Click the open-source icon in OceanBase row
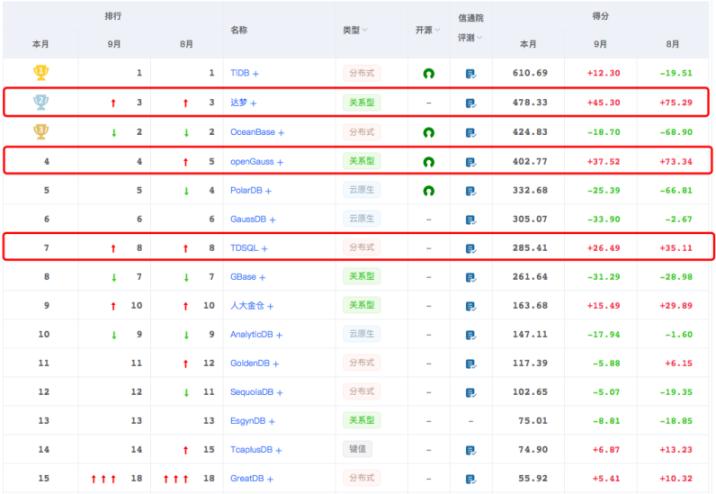This screenshot has height=494, width=716. coord(428,132)
